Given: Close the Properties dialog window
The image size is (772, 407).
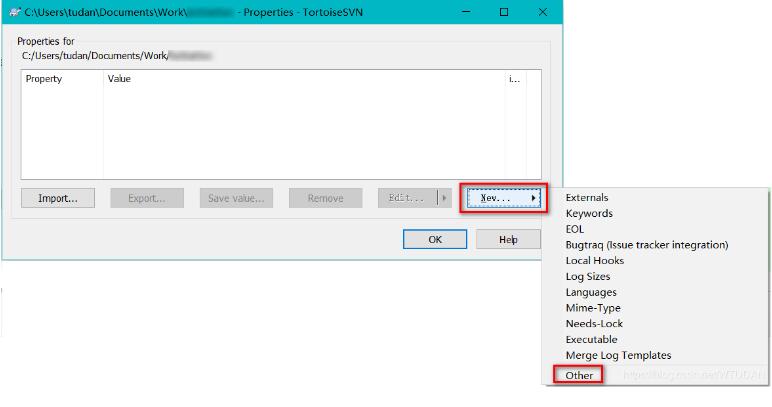Looking at the screenshot, I should click(x=543, y=12).
